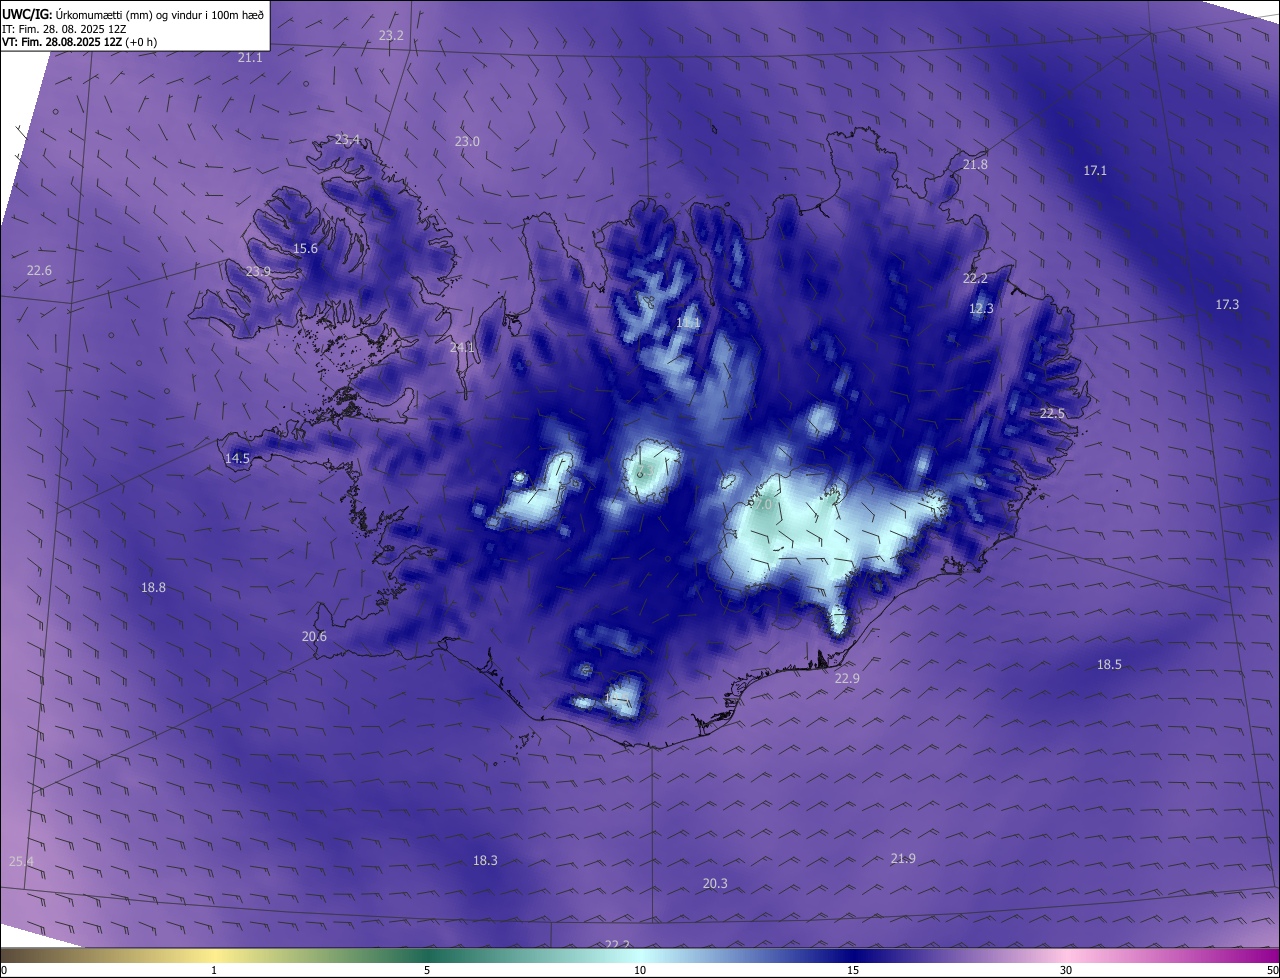Click the 23.0 value label
1280x978 pixels.
coord(467,142)
